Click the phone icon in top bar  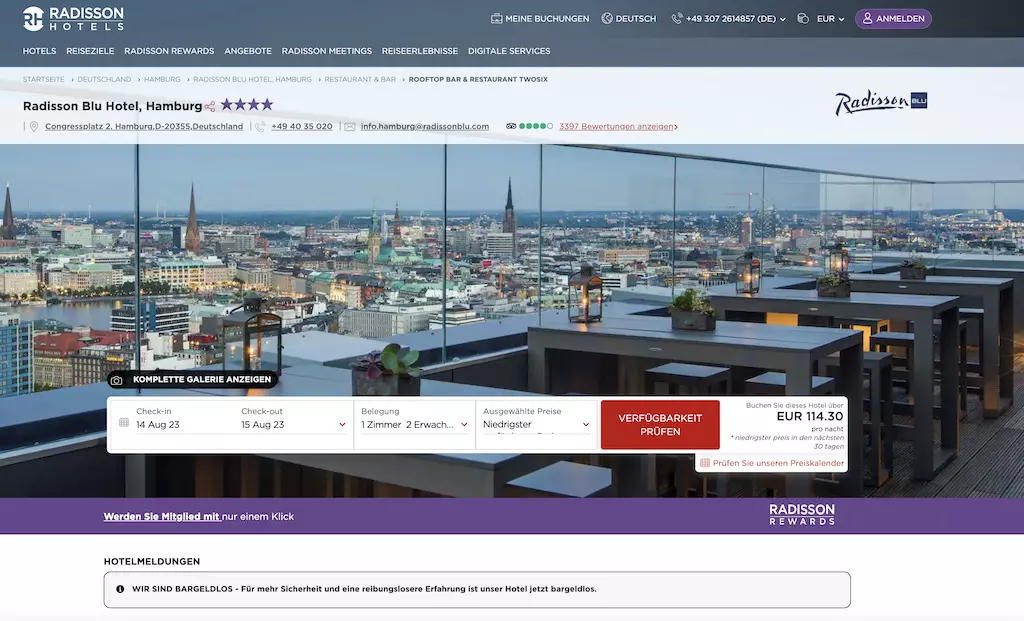[677, 19]
